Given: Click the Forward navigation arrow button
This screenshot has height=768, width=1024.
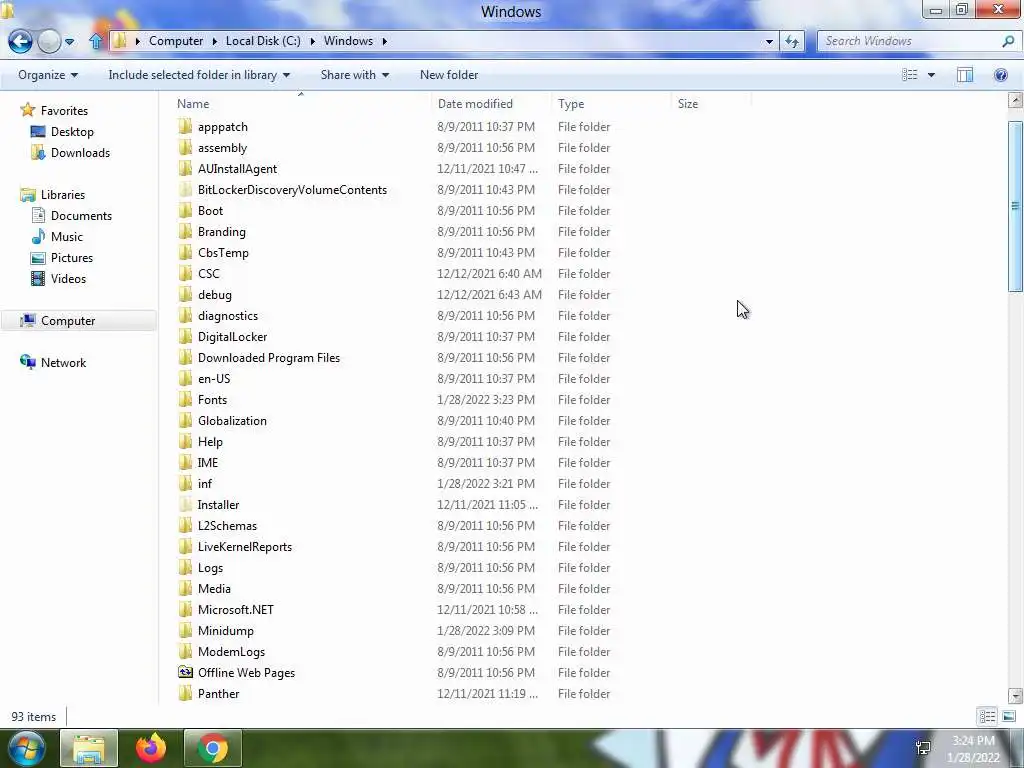Looking at the screenshot, I should pos(49,41).
